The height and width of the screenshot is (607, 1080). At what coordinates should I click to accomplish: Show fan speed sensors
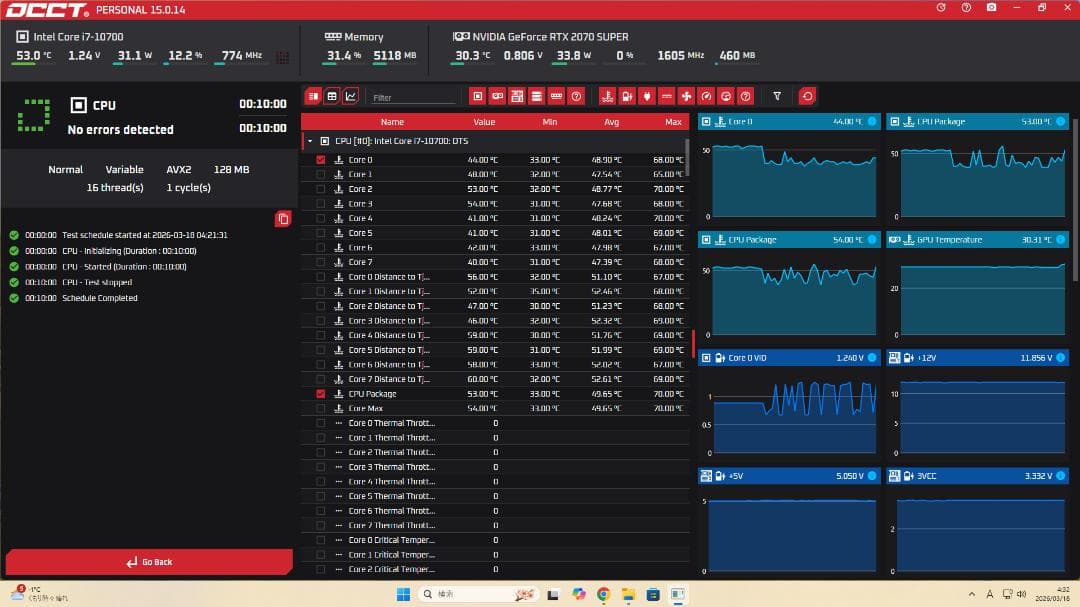pyautogui.click(x=686, y=96)
